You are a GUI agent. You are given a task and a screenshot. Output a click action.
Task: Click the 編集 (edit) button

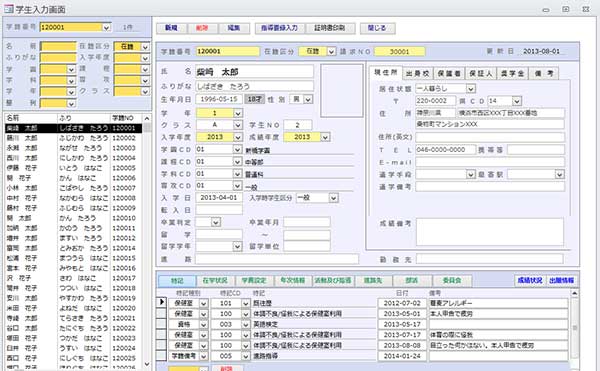click(x=233, y=28)
